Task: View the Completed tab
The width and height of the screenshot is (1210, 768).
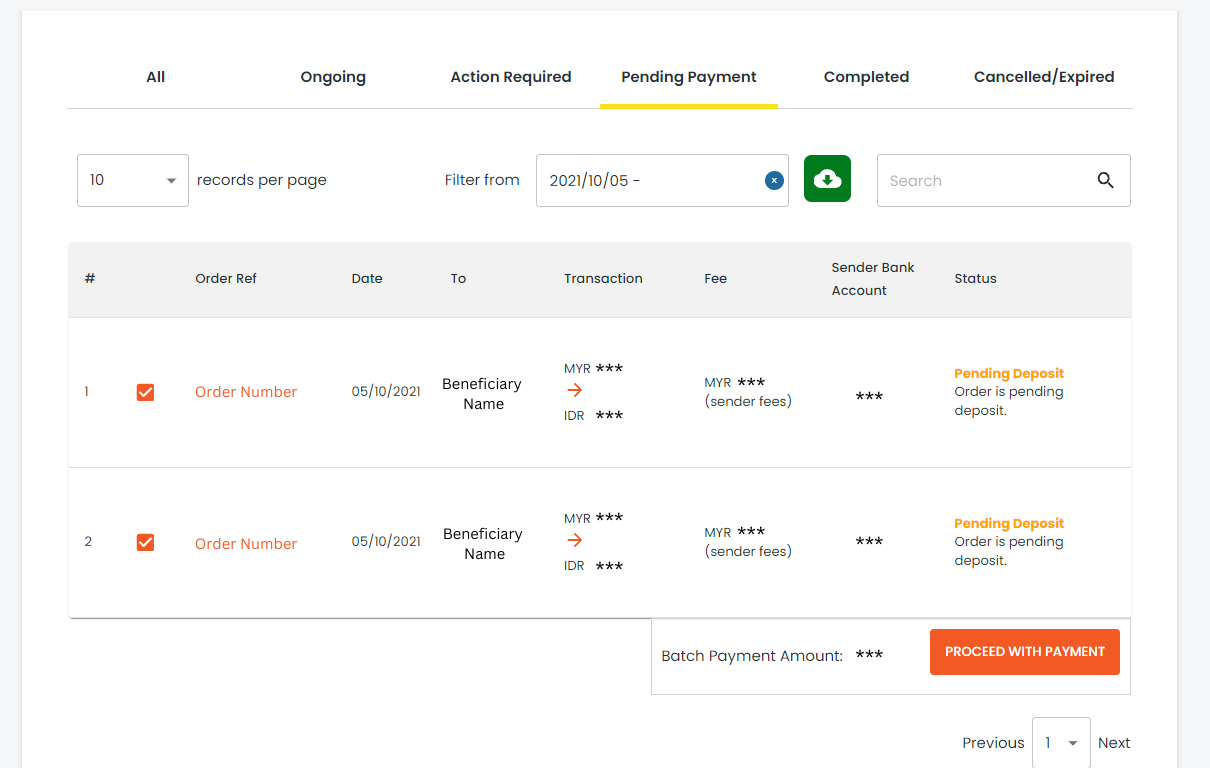Action: (866, 77)
